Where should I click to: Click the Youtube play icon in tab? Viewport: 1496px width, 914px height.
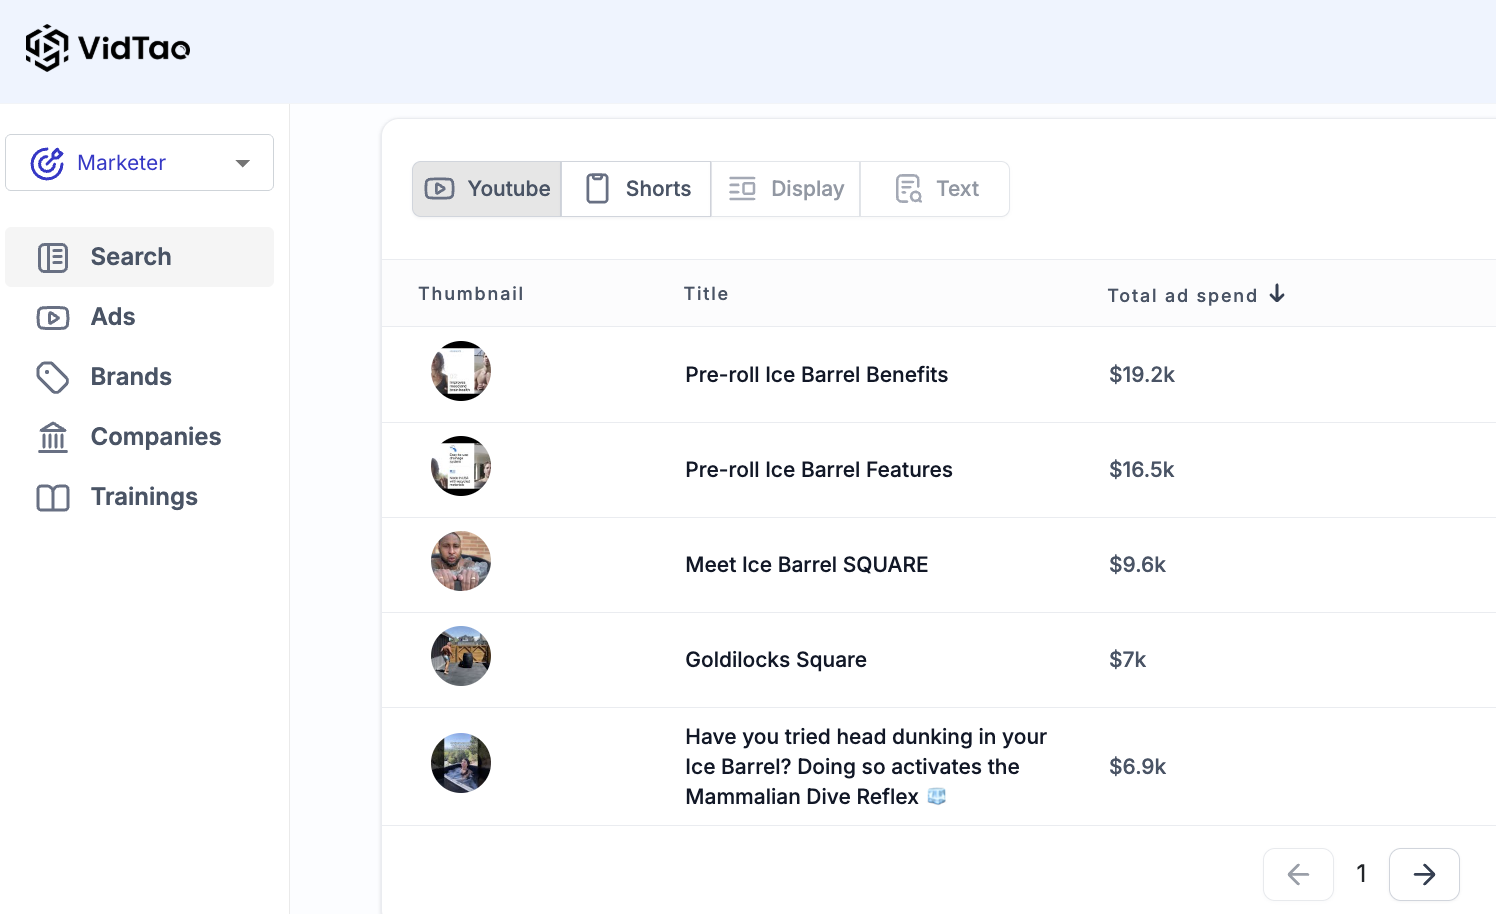(440, 189)
